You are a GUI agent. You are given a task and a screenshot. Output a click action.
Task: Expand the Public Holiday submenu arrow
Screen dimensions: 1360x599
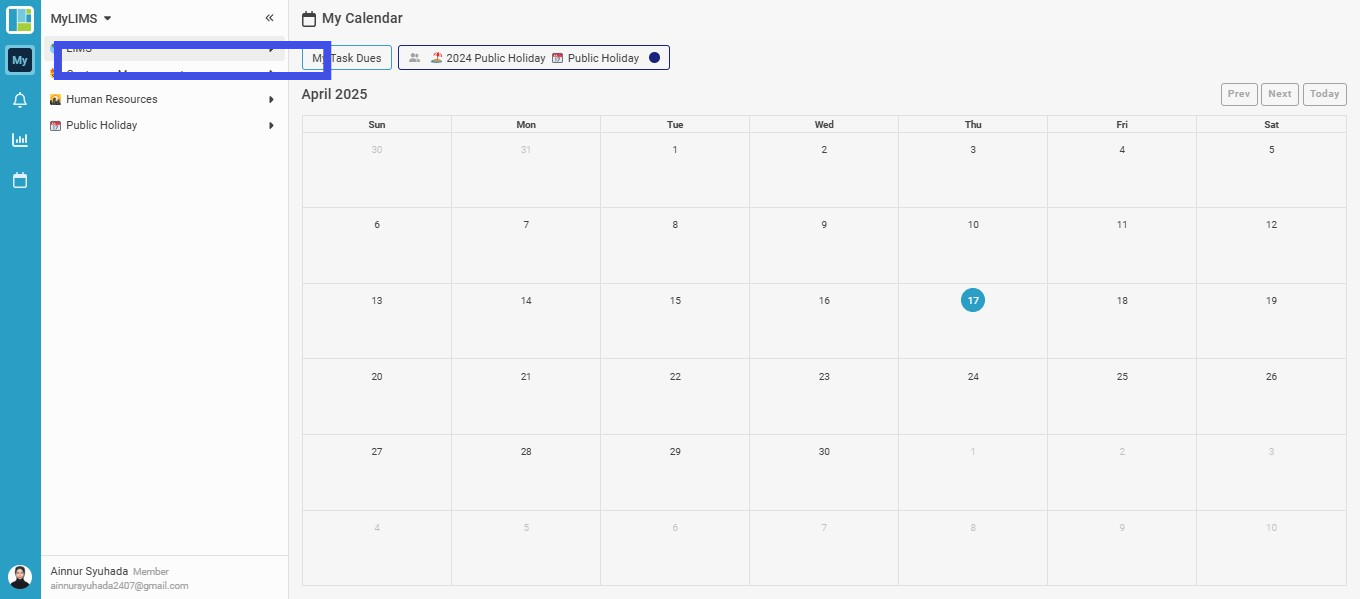(x=271, y=126)
